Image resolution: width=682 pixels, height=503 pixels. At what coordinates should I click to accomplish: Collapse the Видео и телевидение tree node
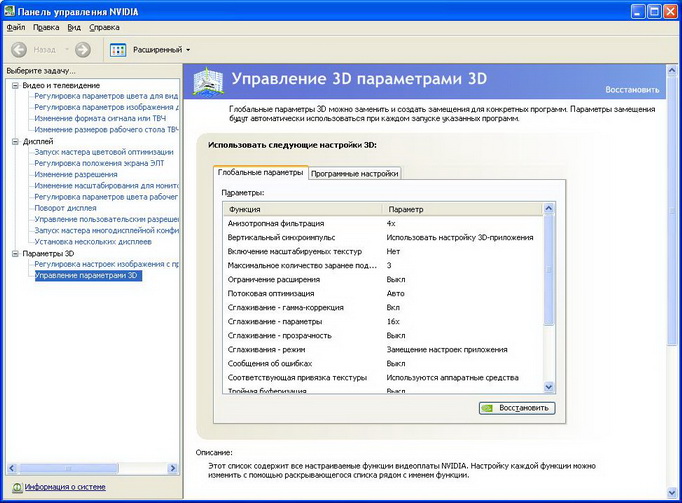point(16,86)
